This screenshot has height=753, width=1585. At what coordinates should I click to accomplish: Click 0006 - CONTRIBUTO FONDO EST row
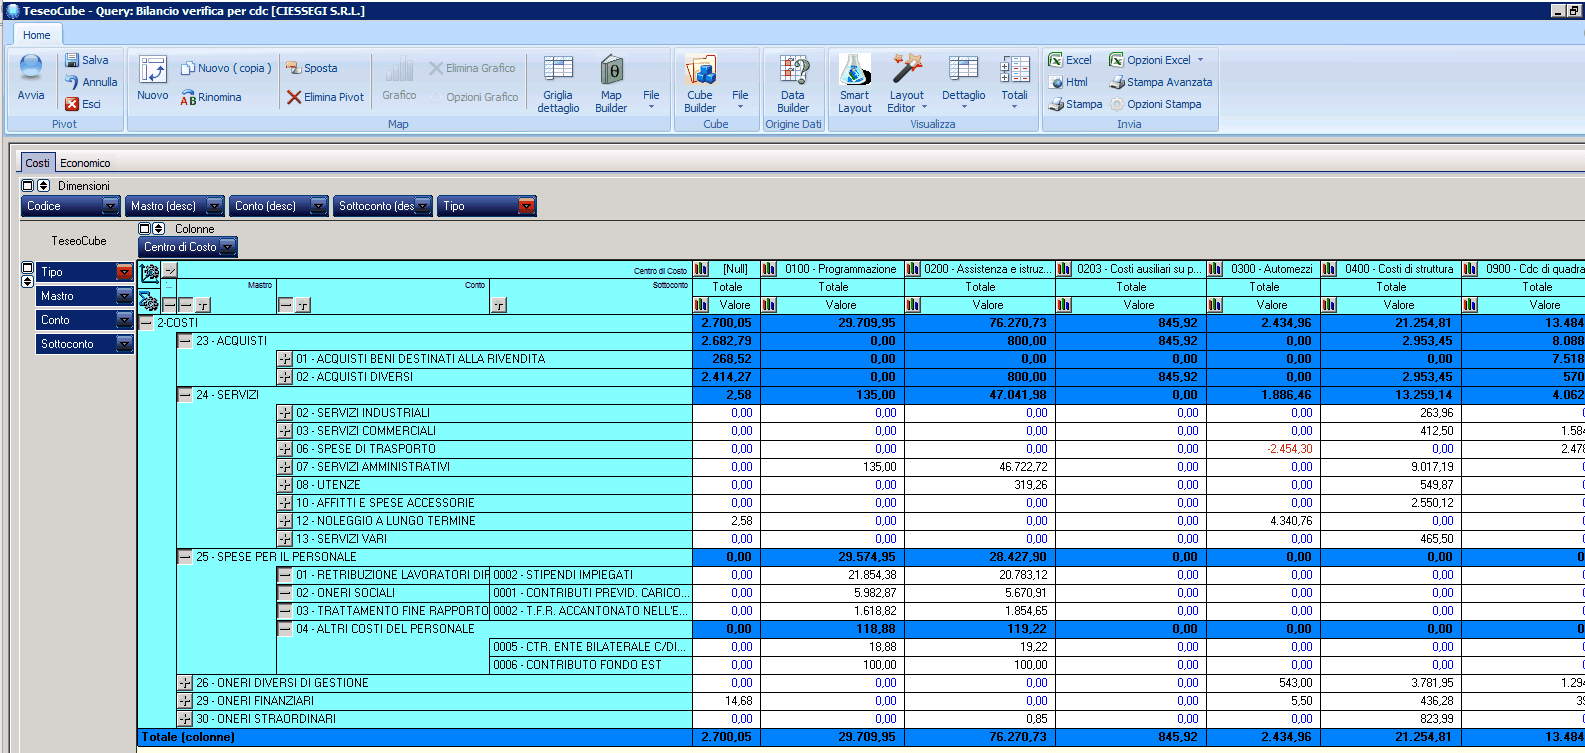click(x=591, y=665)
